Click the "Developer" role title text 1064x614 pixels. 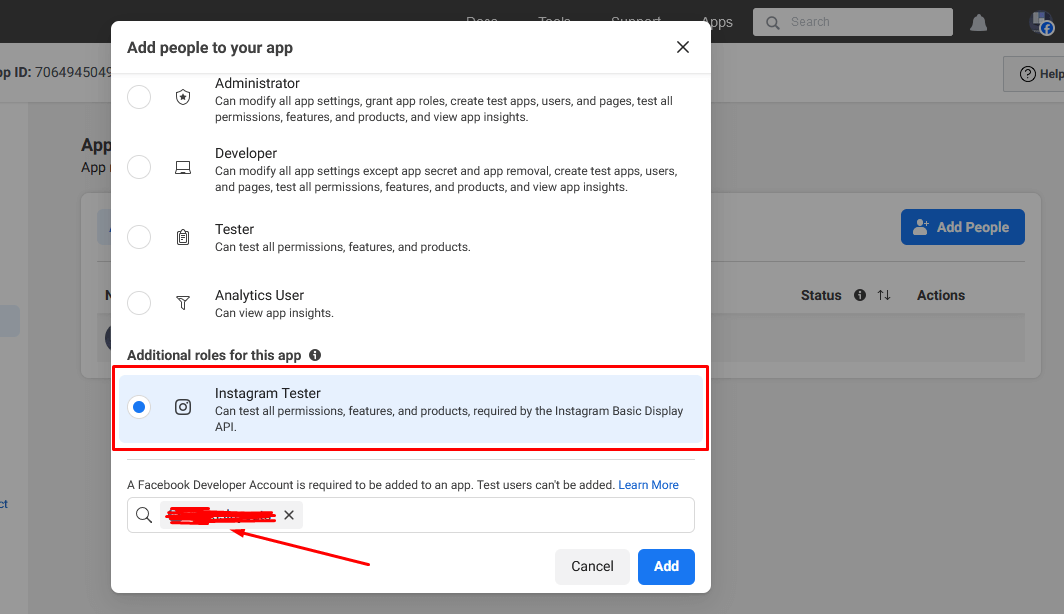[246, 153]
